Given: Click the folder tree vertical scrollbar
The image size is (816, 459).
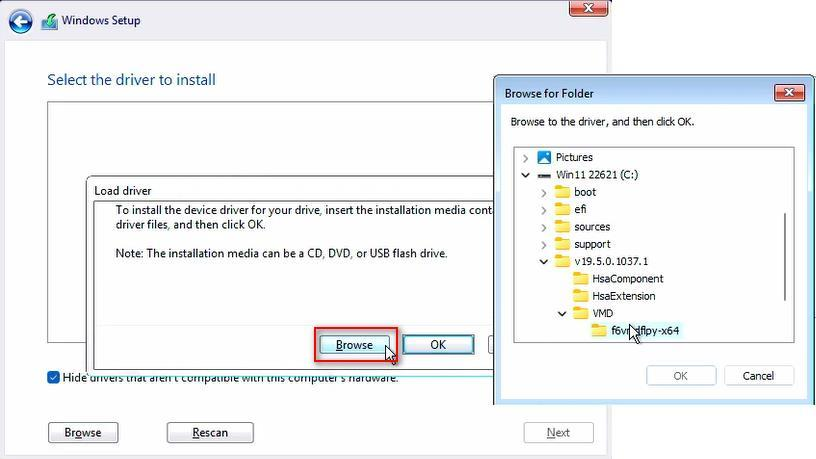Looking at the screenshot, I should point(785,256).
